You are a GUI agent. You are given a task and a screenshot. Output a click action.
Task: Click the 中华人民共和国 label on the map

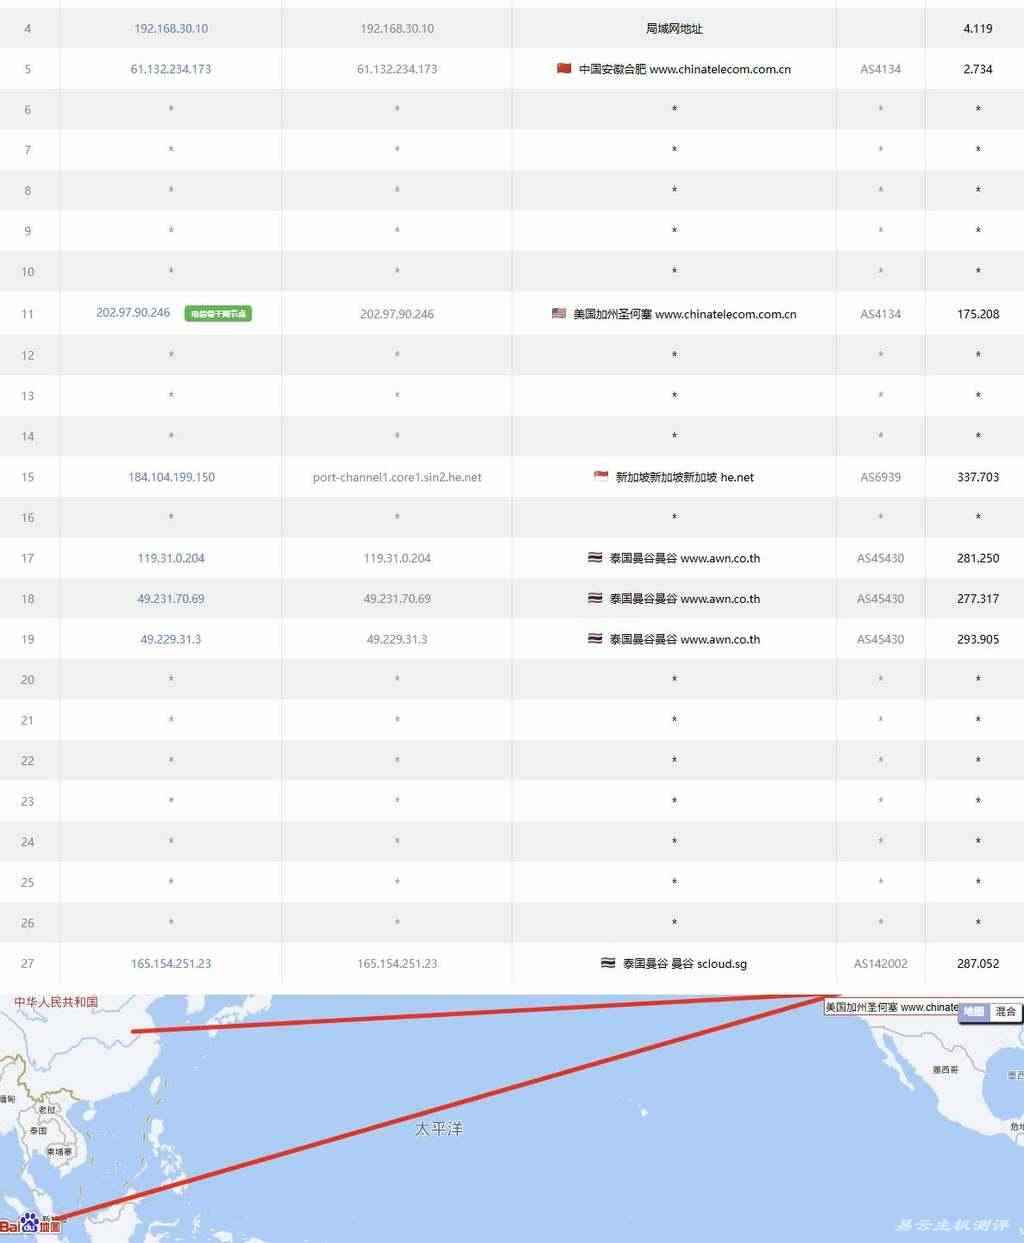tap(56, 1002)
